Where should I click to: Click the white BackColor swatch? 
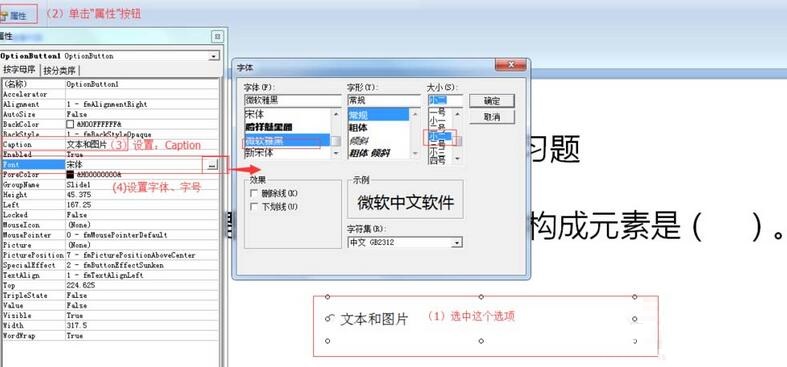coord(70,124)
